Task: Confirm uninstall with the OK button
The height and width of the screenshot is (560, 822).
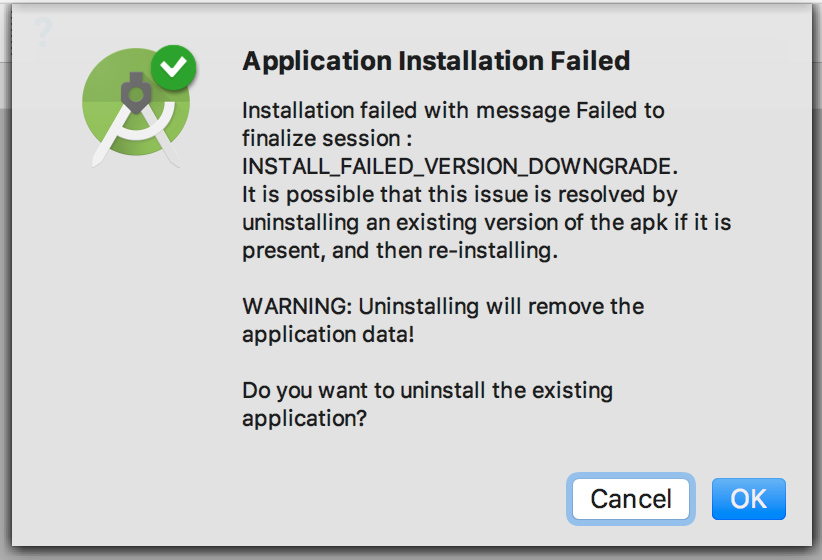Action: 749,499
